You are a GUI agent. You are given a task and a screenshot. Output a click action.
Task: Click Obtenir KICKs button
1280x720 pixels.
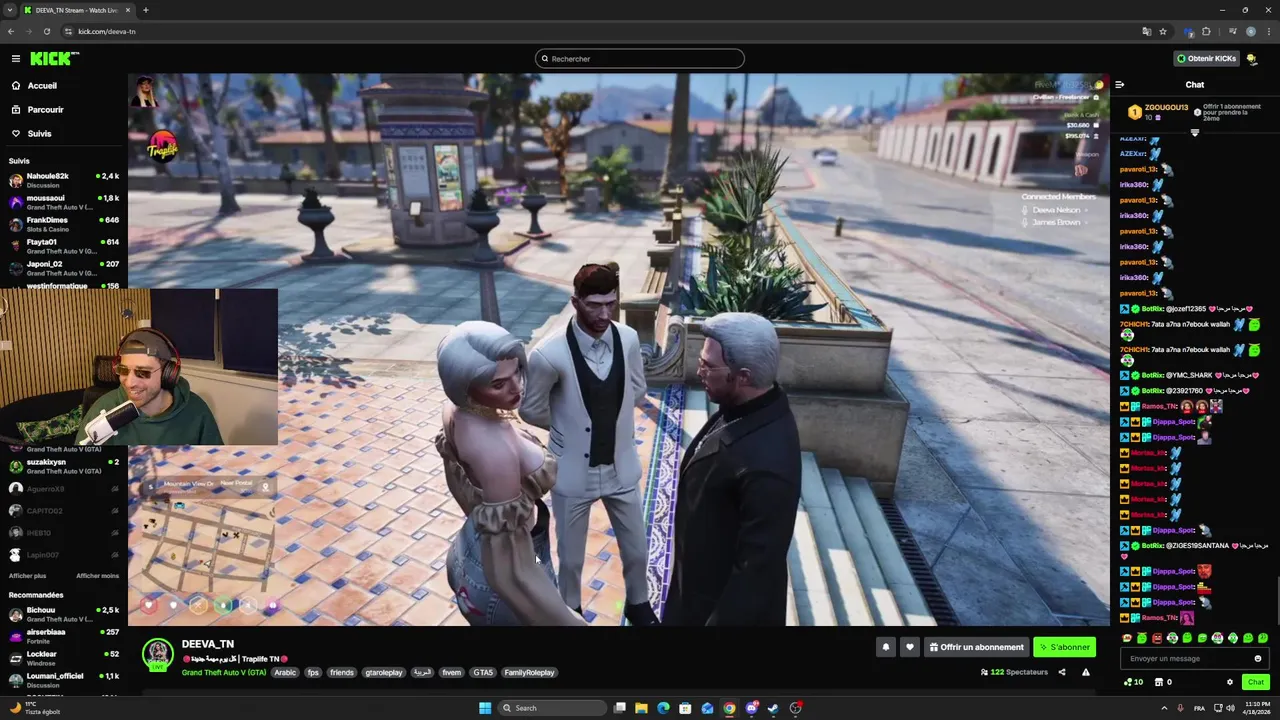tap(1206, 59)
